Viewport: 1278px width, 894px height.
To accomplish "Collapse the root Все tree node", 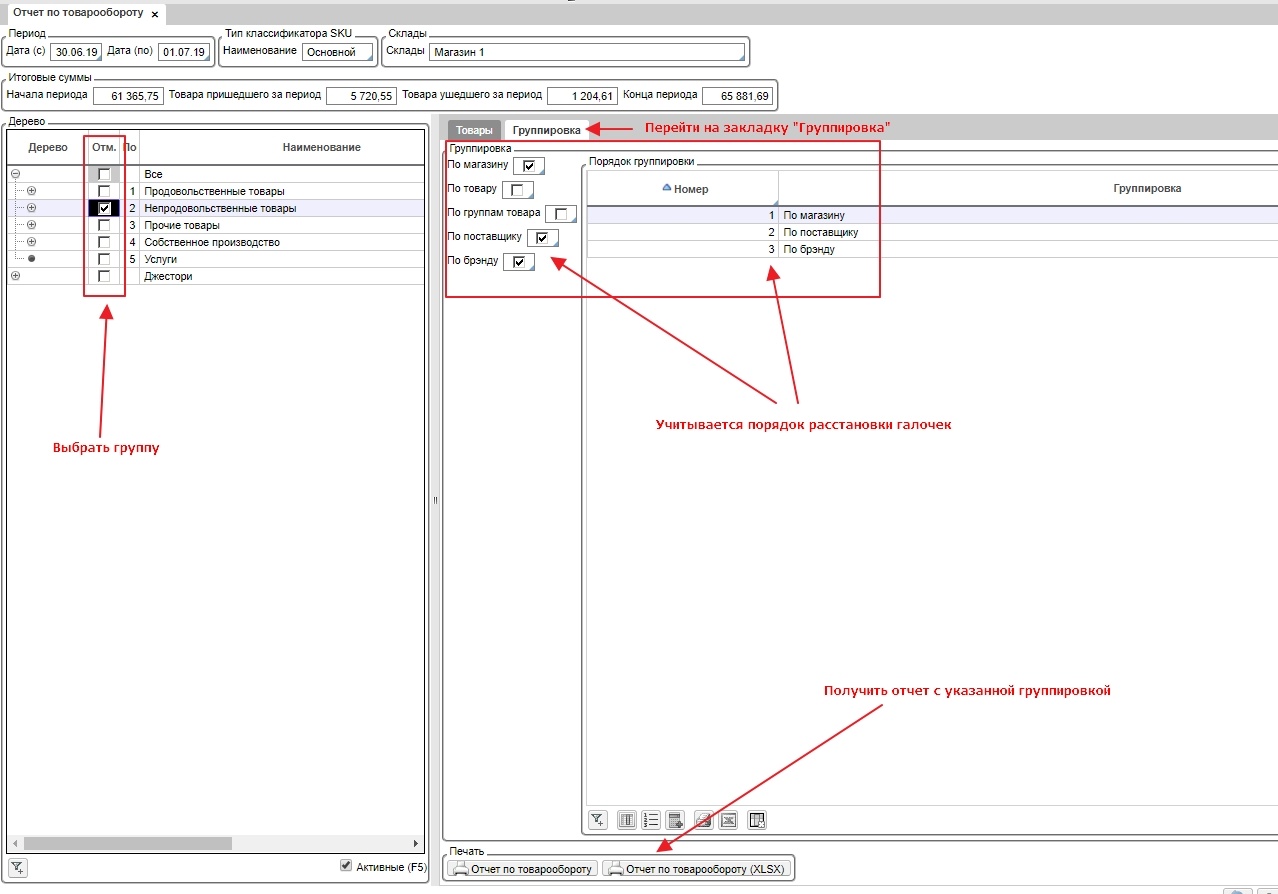I will coord(15,174).
